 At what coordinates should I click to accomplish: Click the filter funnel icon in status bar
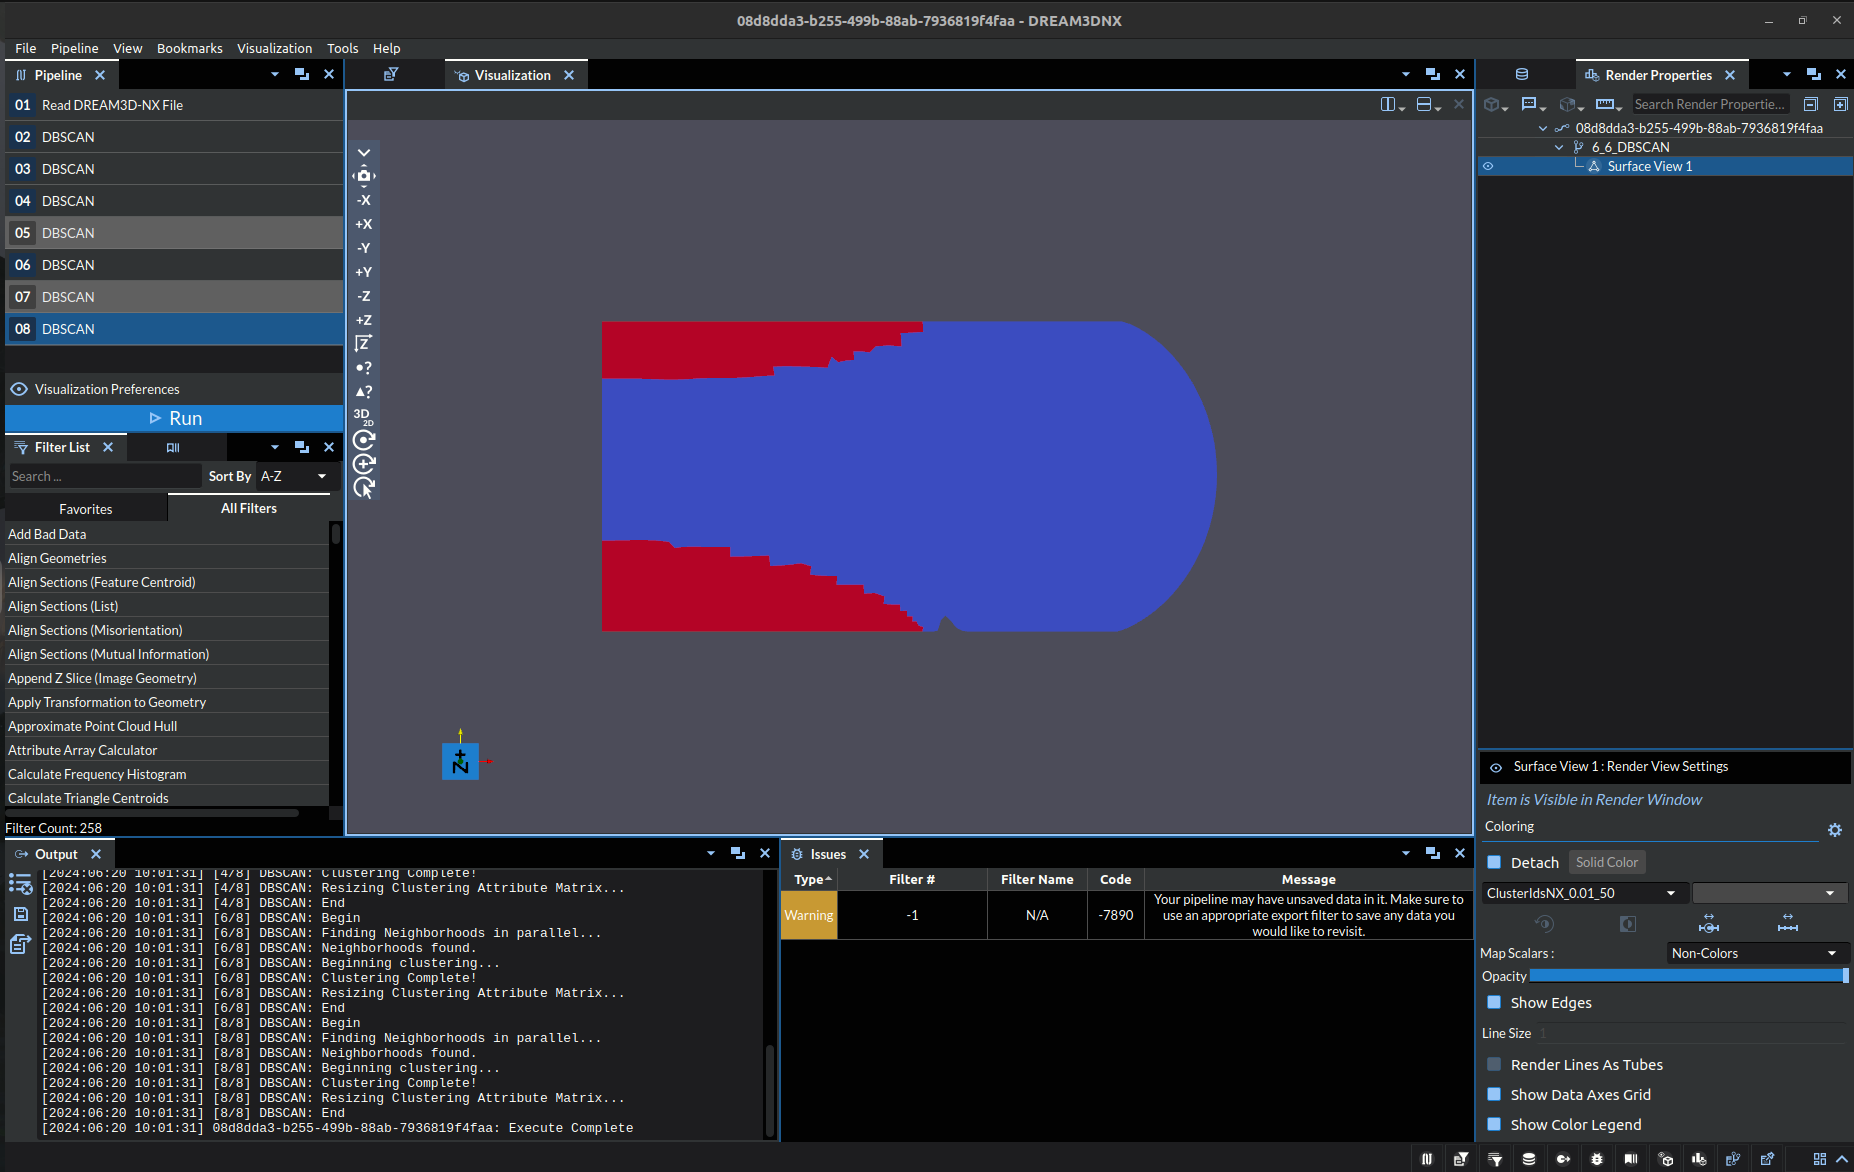(x=1495, y=1159)
